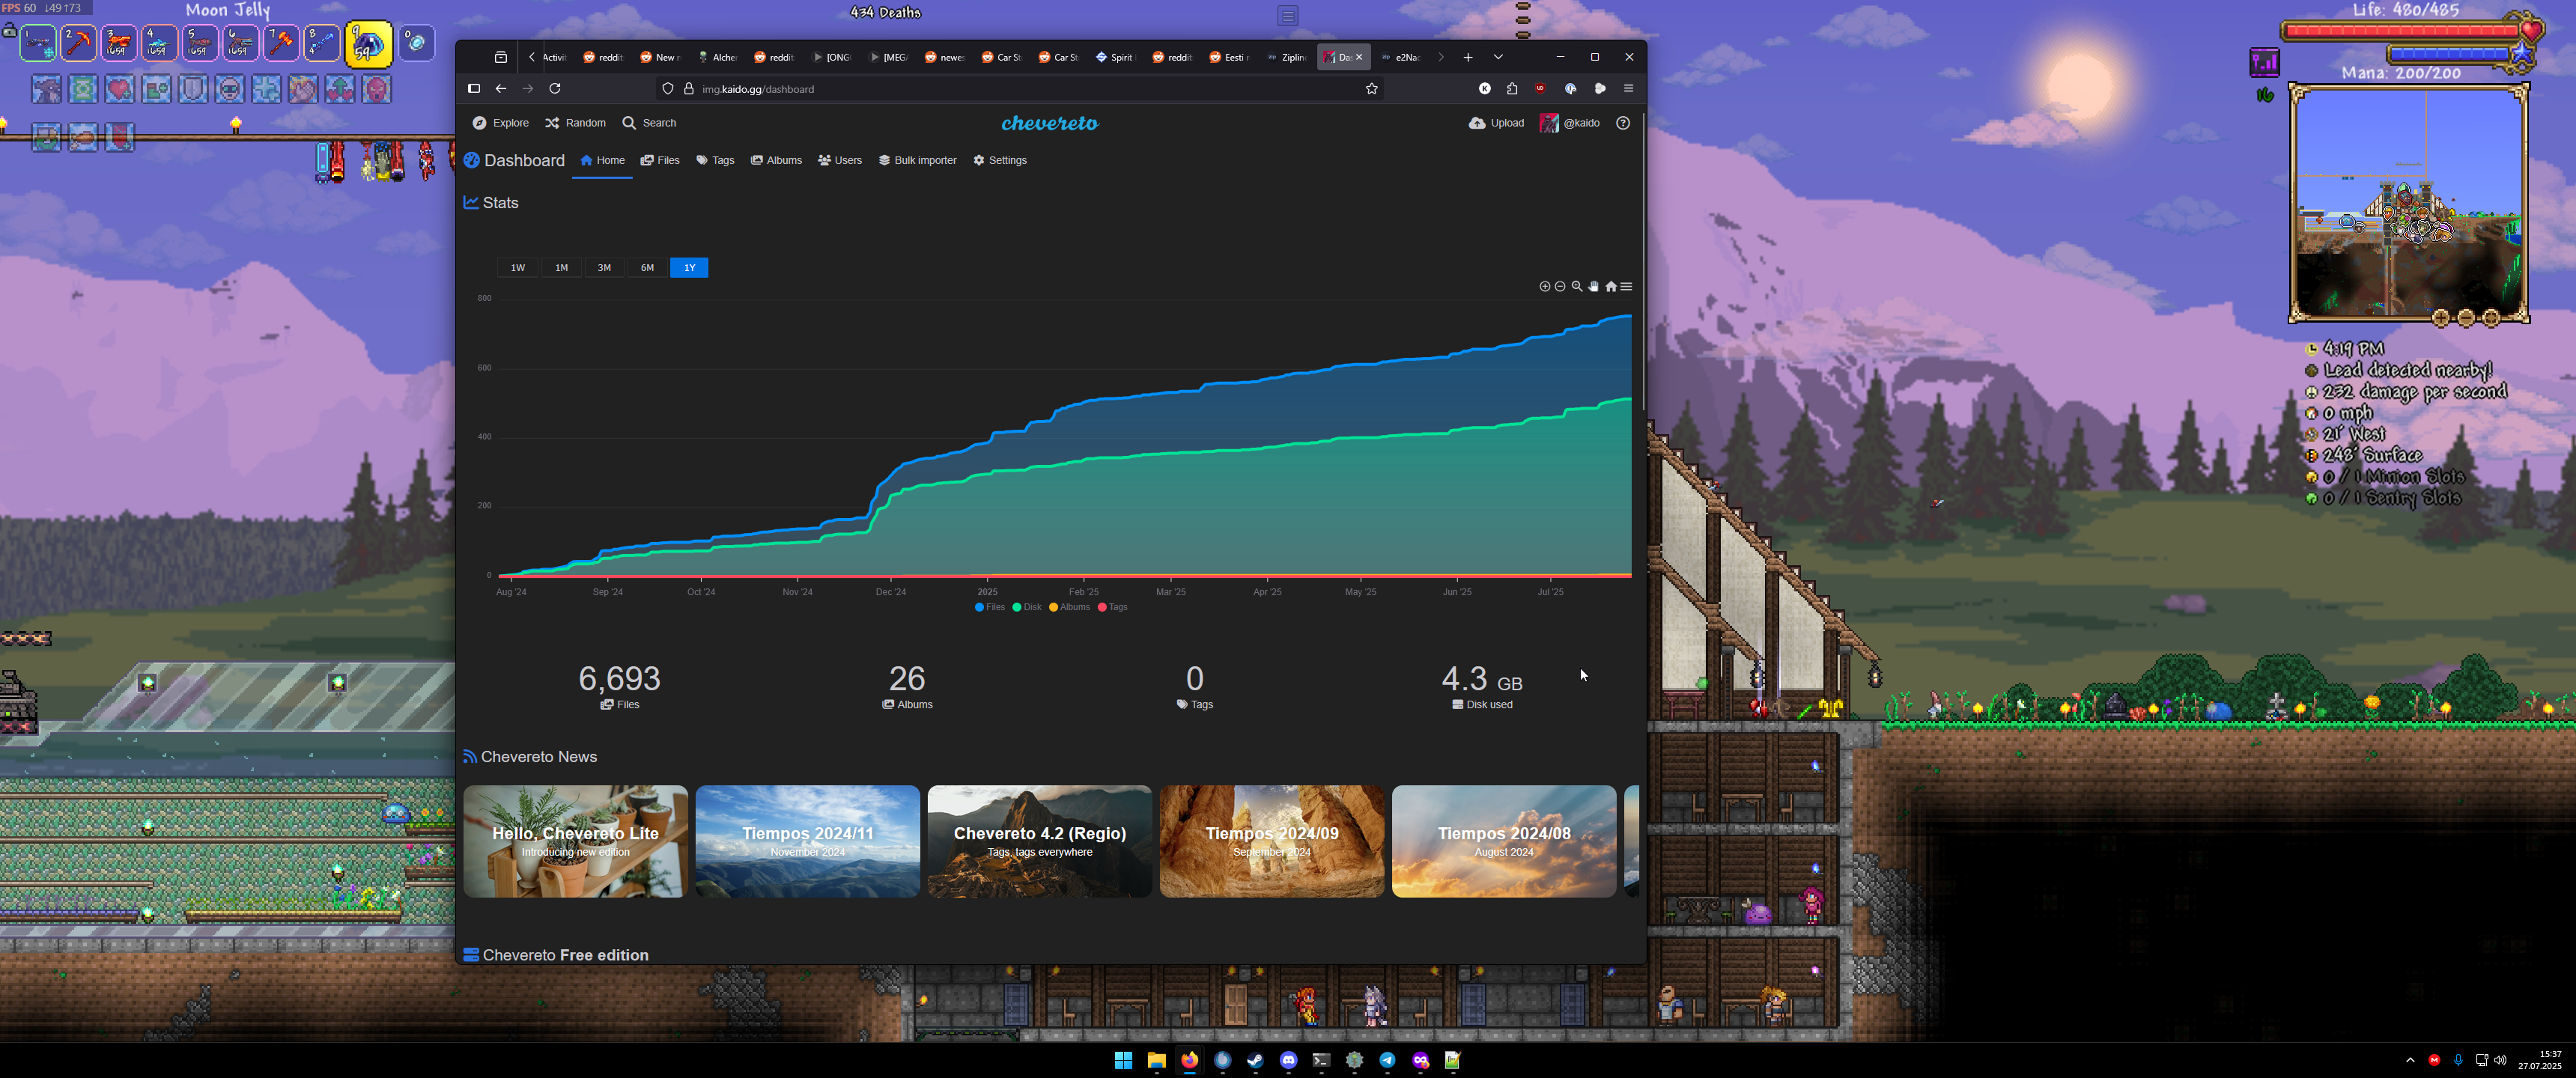Toggle the Albums series in chart legend
Screen dimensions: 2576x1078
coord(1069,607)
